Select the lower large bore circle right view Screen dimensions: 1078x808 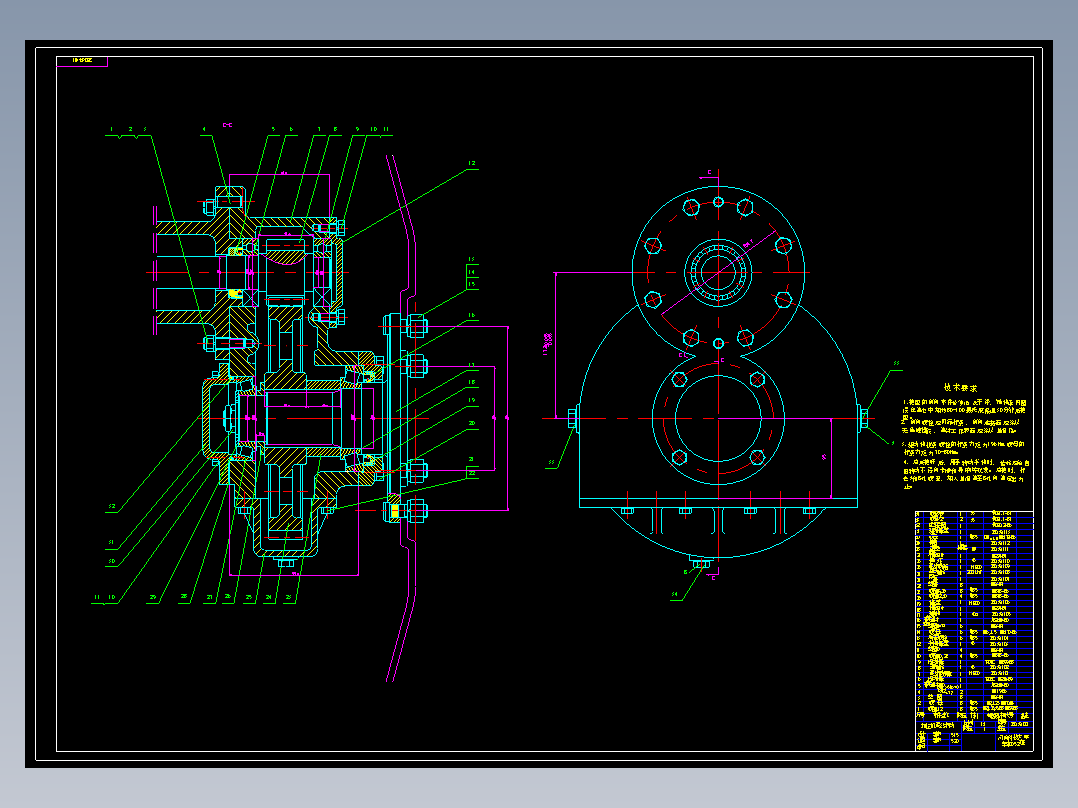click(x=716, y=420)
